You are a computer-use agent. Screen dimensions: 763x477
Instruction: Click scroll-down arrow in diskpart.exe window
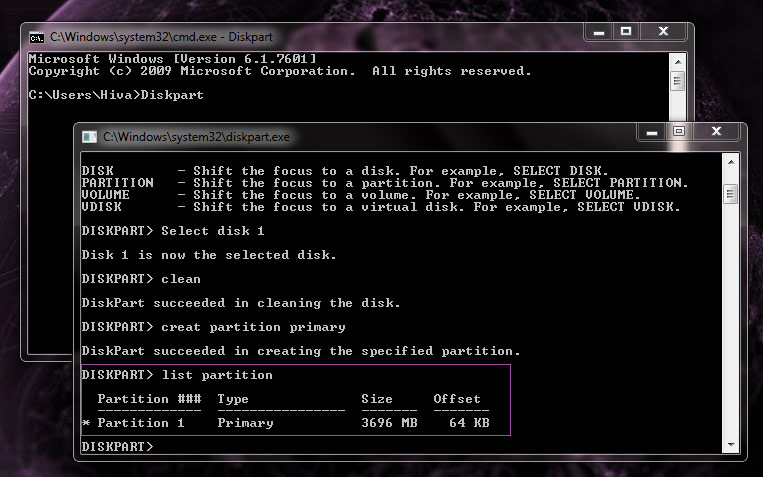tap(731, 443)
